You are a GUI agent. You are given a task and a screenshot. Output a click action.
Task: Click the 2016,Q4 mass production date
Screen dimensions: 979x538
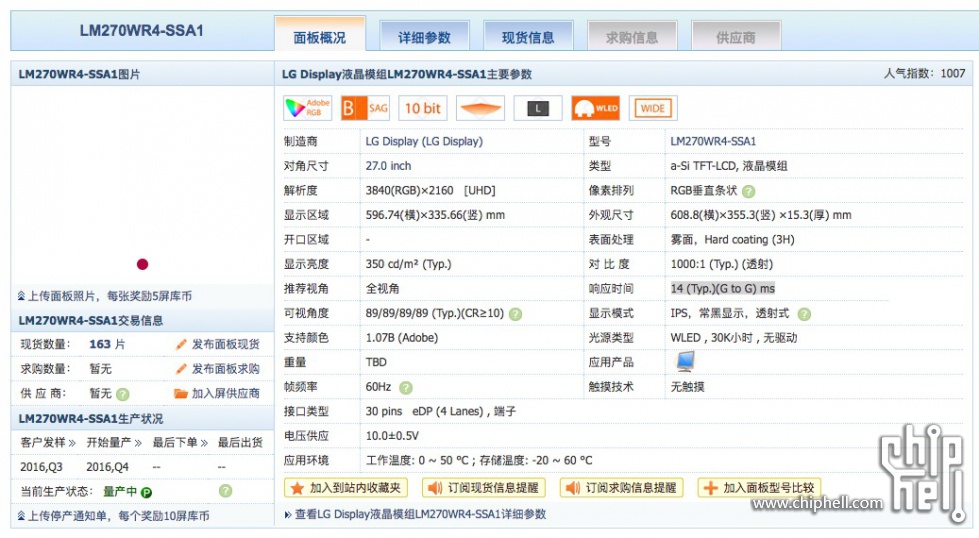(x=107, y=467)
